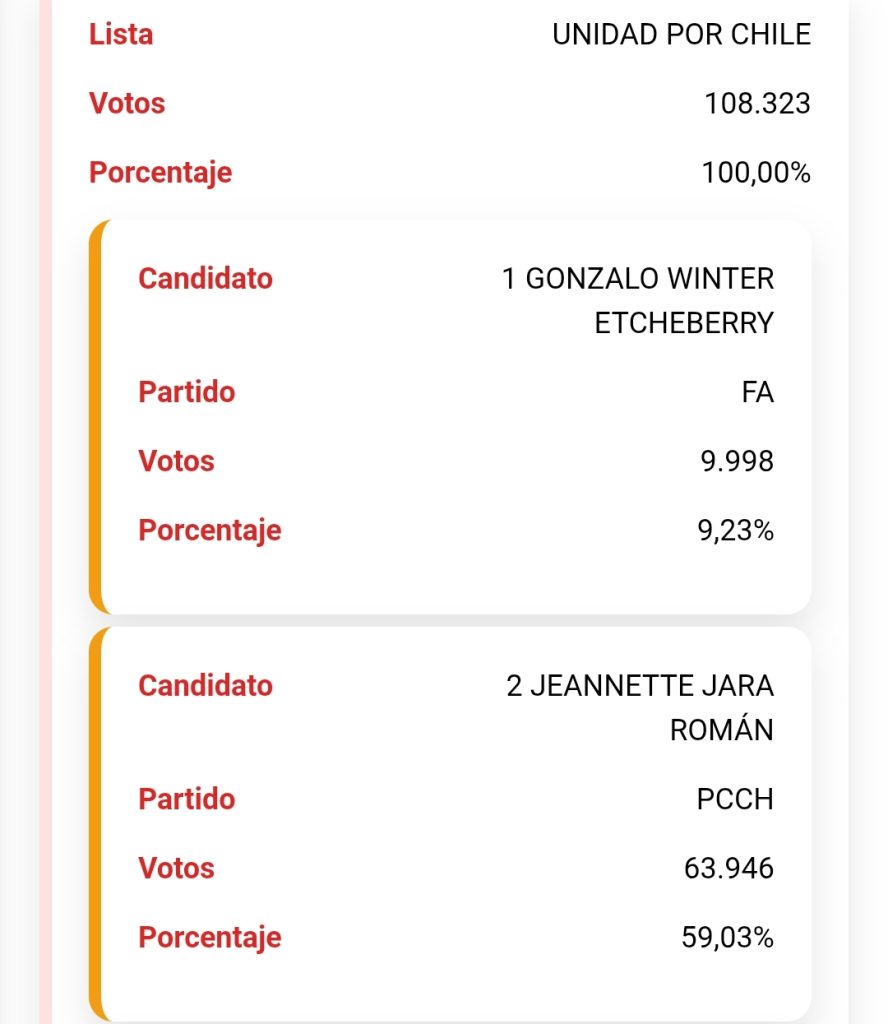Click the 100,00% list percentage value
The height and width of the screenshot is (1024, 888).
(x=756, y=173)
